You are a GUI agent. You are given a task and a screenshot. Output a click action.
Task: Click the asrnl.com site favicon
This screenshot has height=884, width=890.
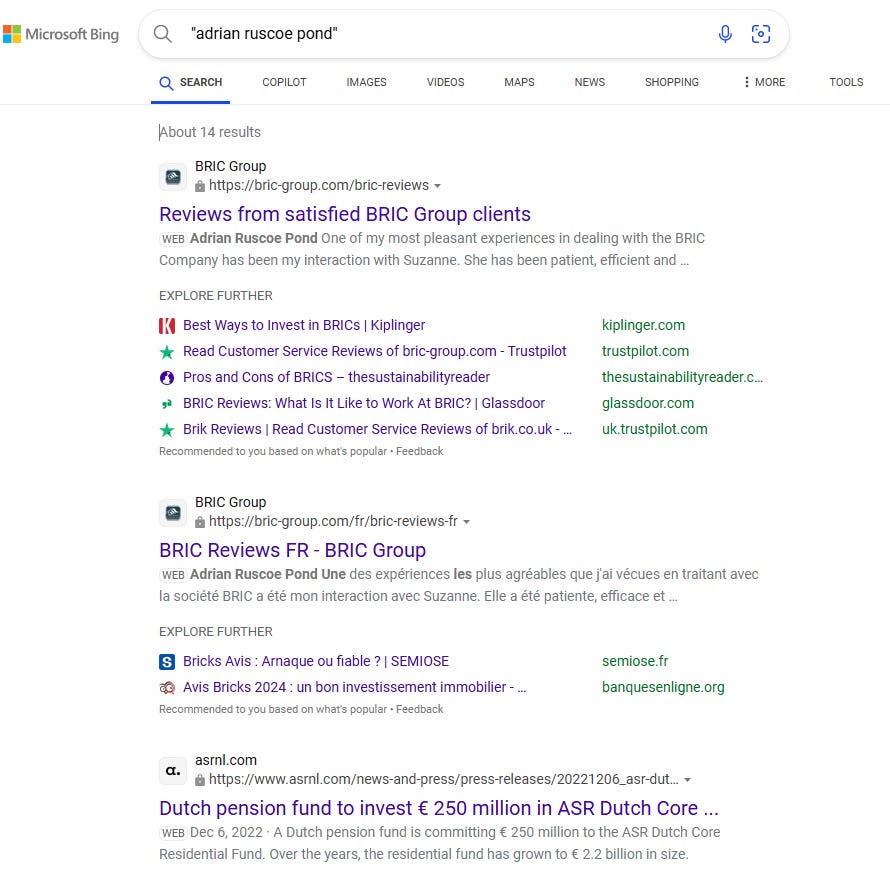(x=173, y=771)
